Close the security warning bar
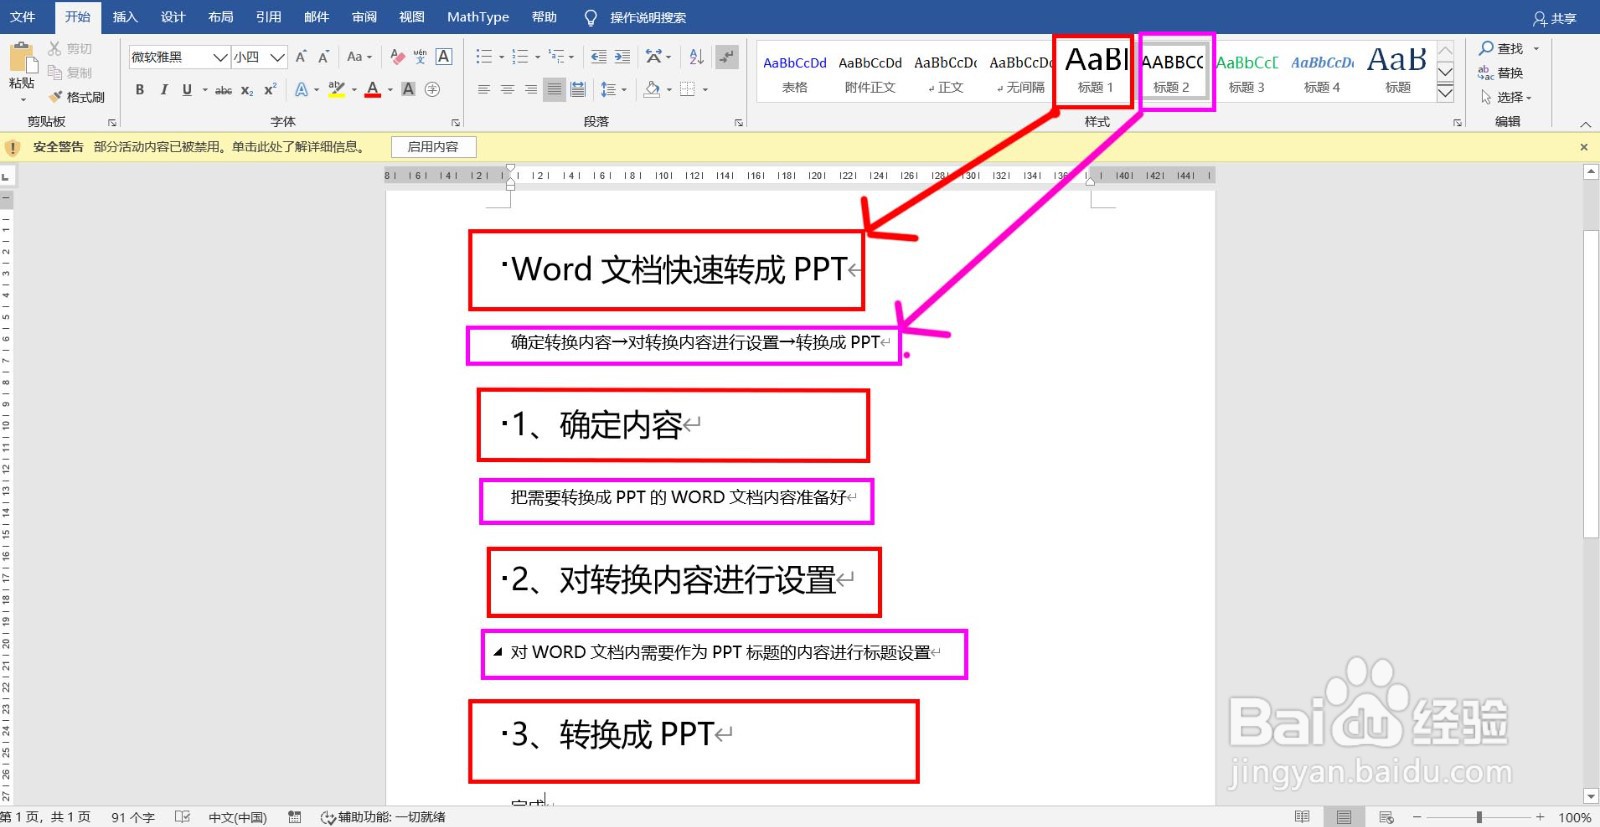The image size is (1600, 827). click(x=1584, y=147)
